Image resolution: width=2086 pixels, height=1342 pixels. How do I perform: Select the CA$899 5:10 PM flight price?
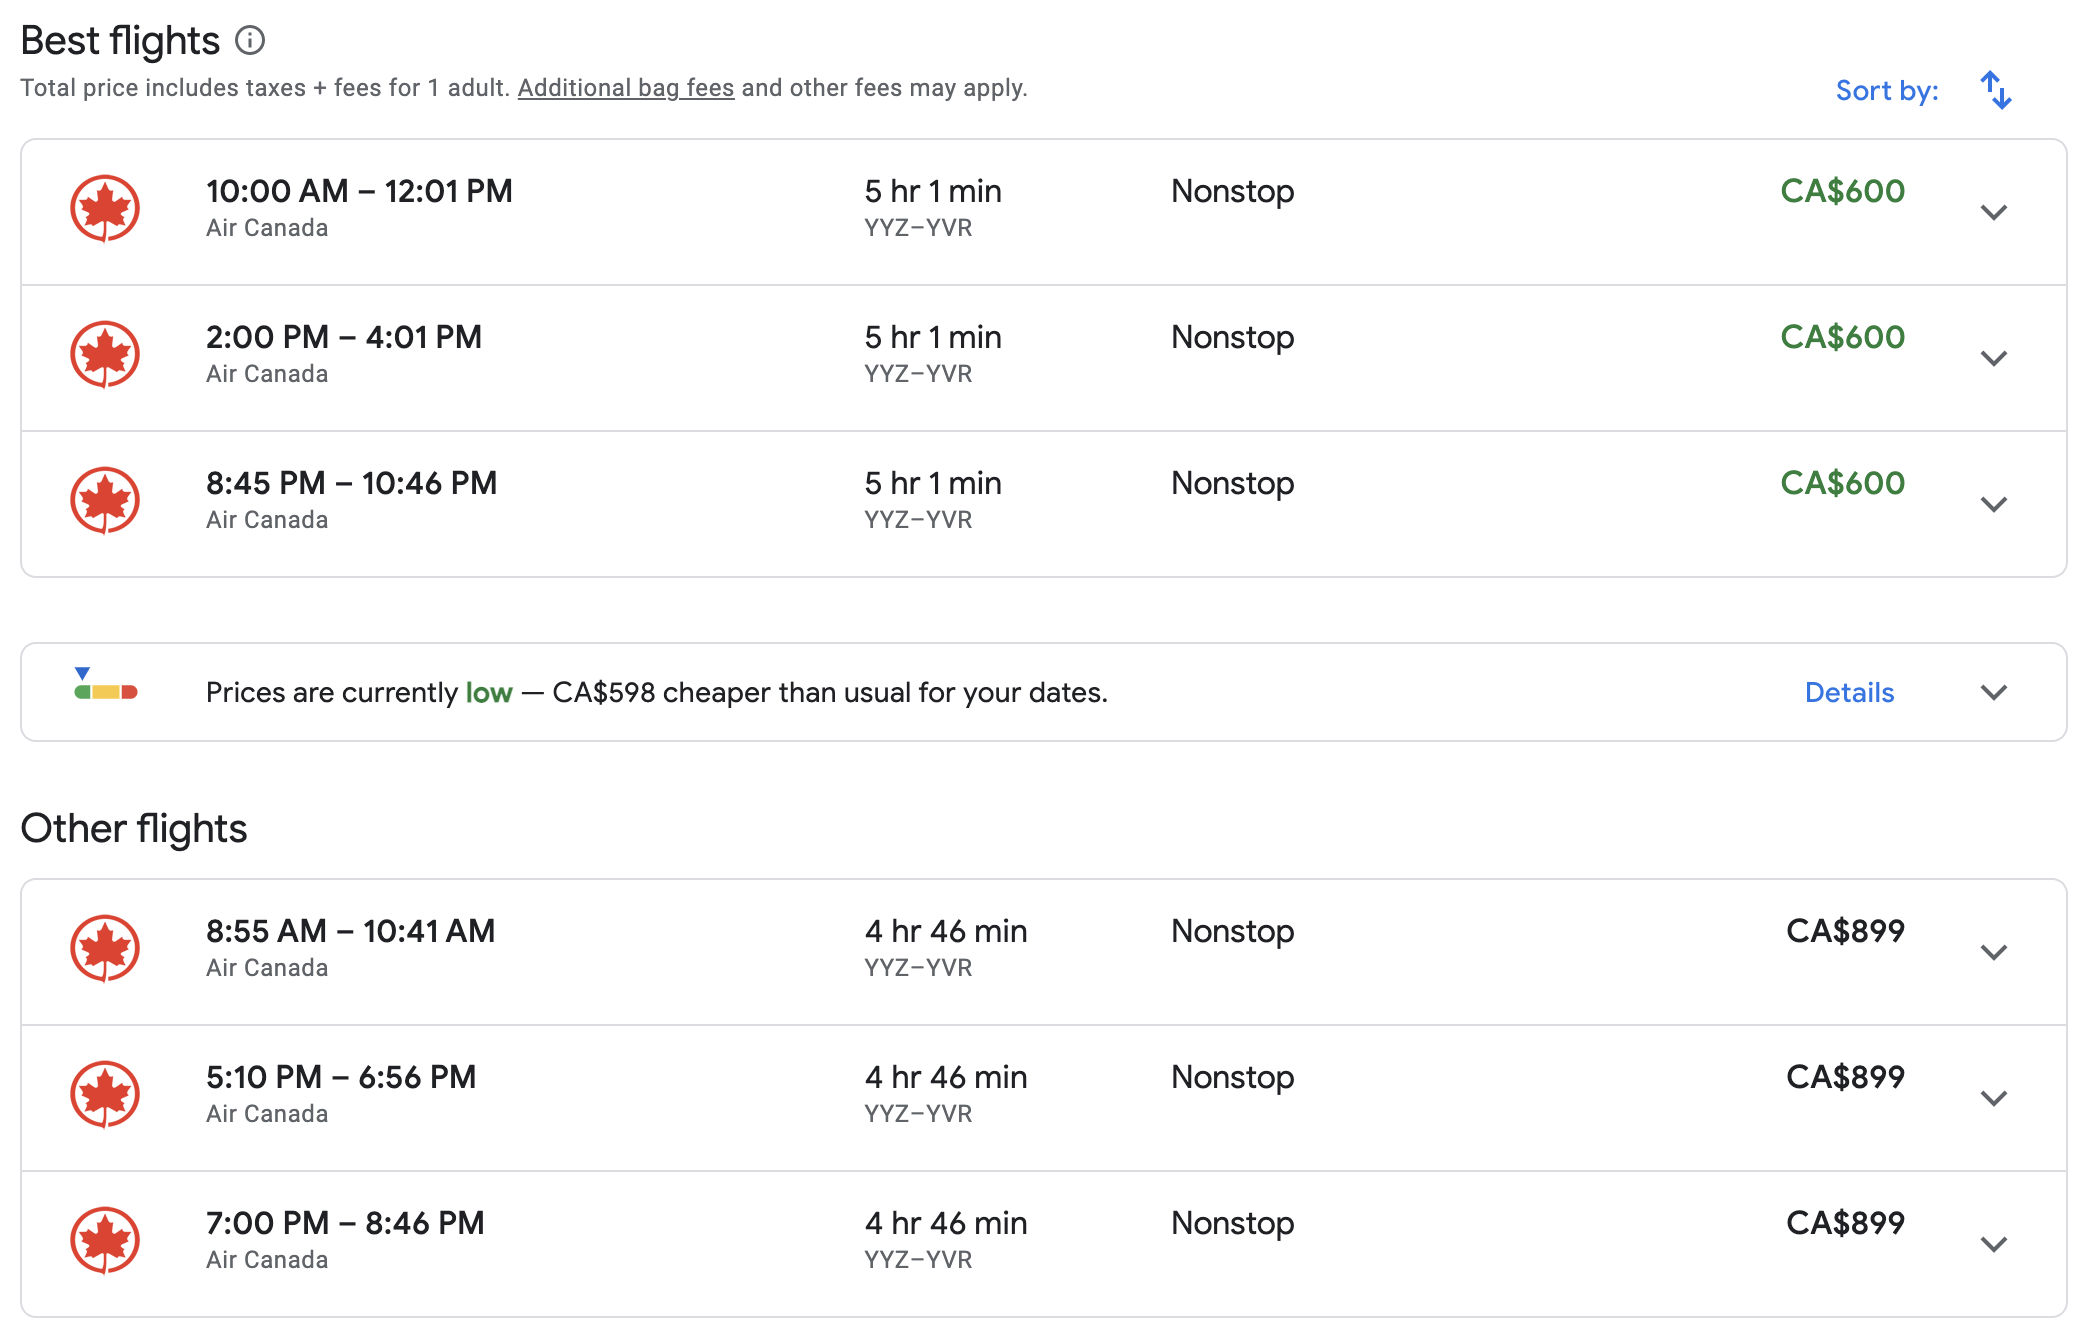[x=1844, y=1077]
